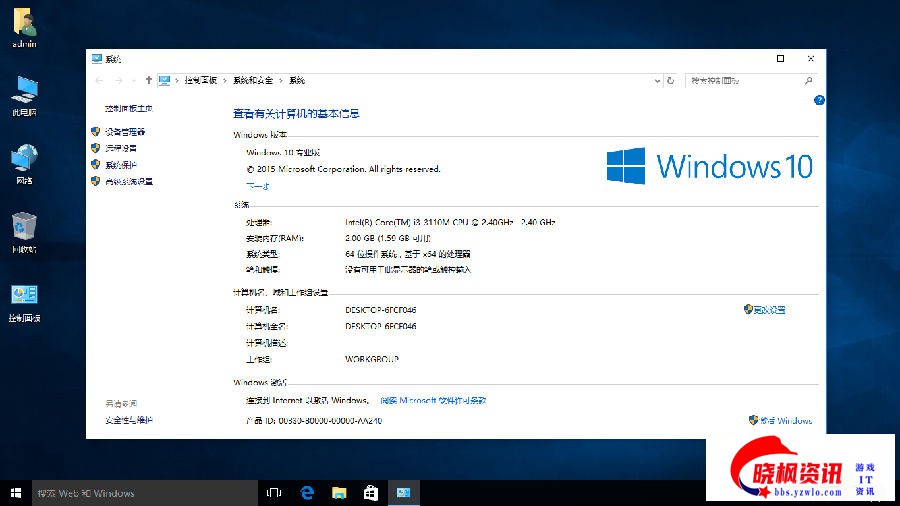This screenshot has height=506, width=900.
Task: Expand the recent locations dropdown arrow
Action: (135, 80)
